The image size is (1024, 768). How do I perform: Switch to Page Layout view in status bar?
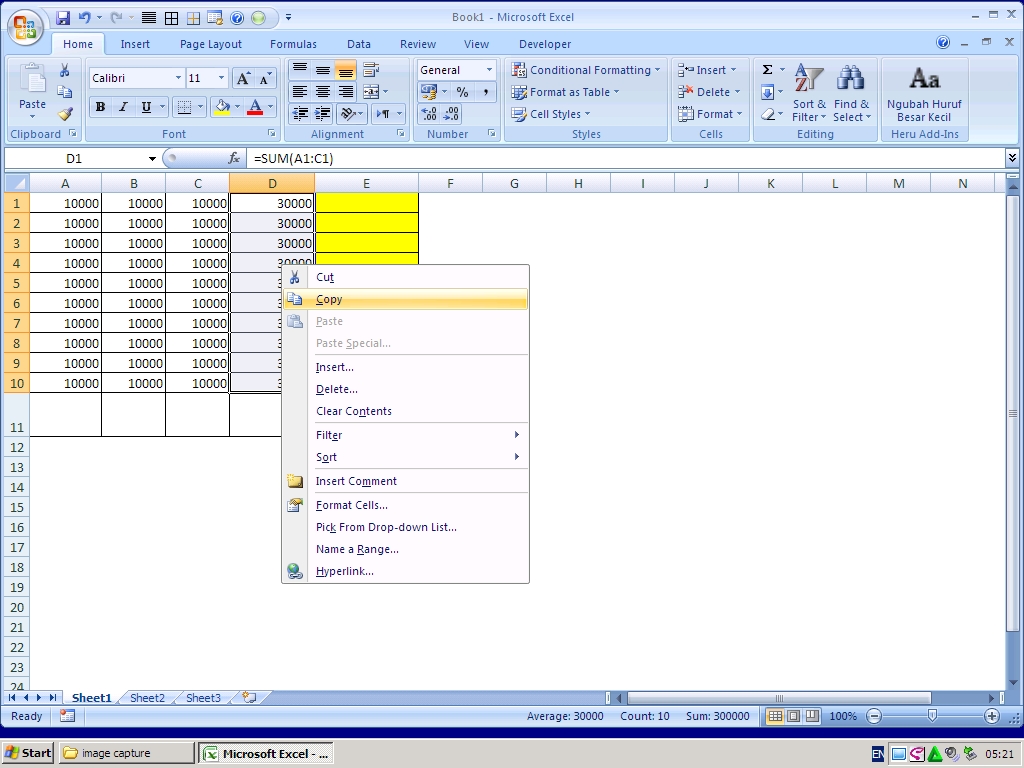pos(793,716)
